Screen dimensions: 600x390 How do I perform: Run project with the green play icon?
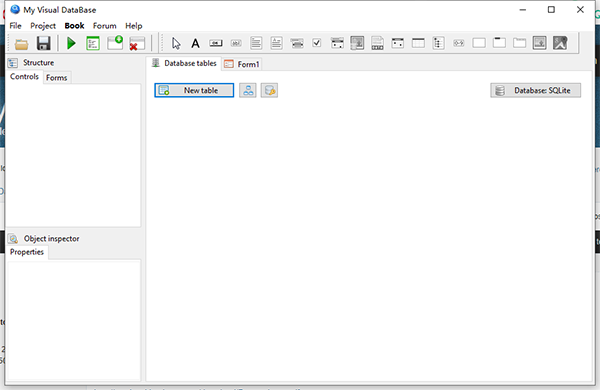click(x=71, y=43)
